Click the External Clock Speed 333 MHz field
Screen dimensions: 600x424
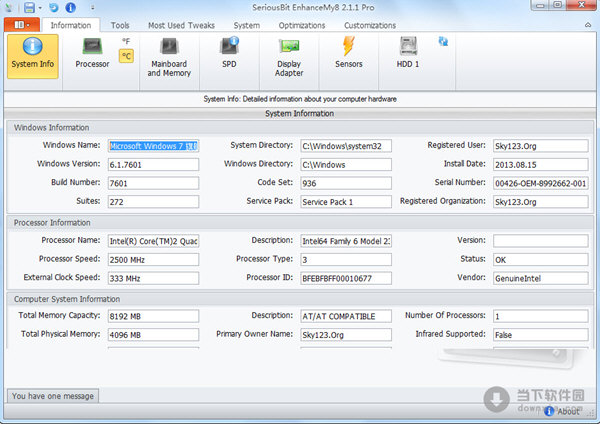click(153, 278)
